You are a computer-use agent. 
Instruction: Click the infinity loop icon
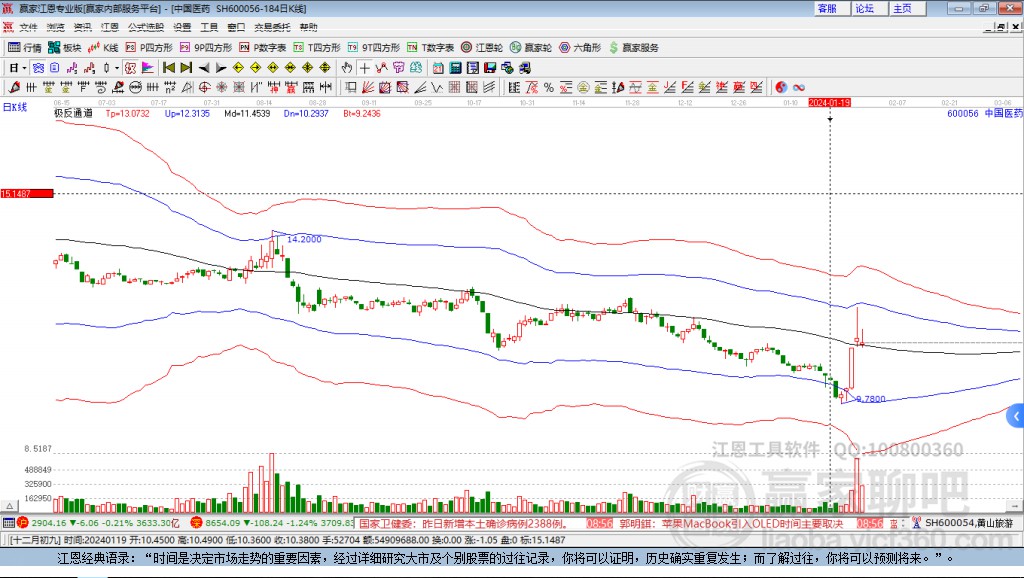(799, 88)
